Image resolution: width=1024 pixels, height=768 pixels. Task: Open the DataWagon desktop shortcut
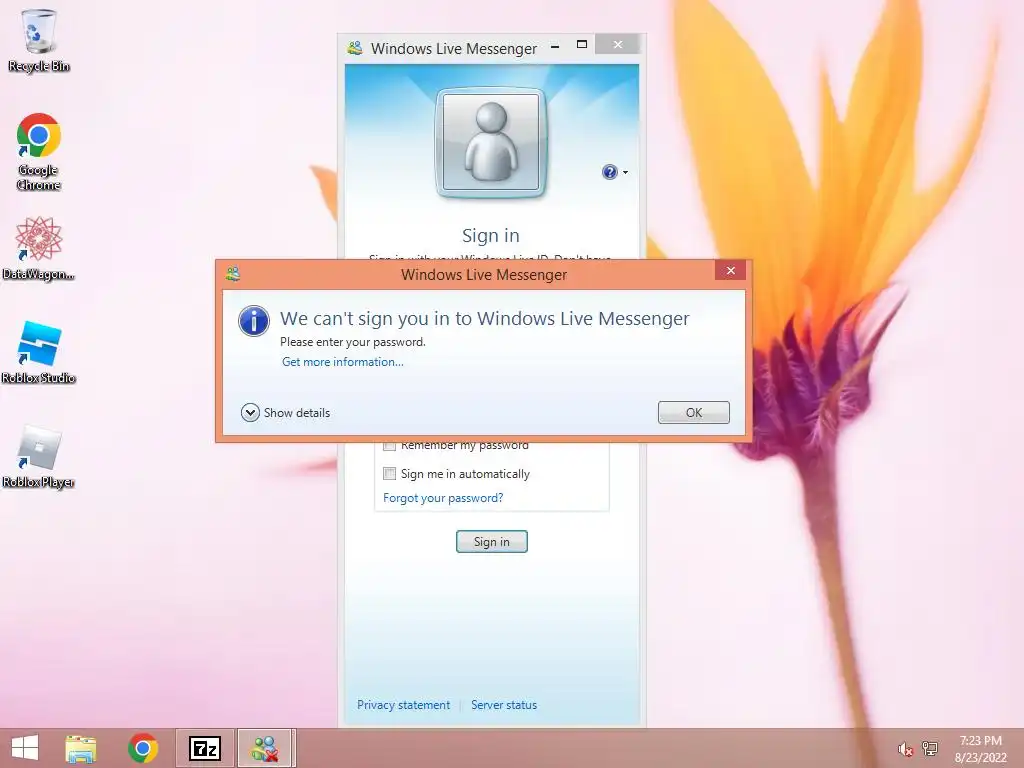coord(39,248)
